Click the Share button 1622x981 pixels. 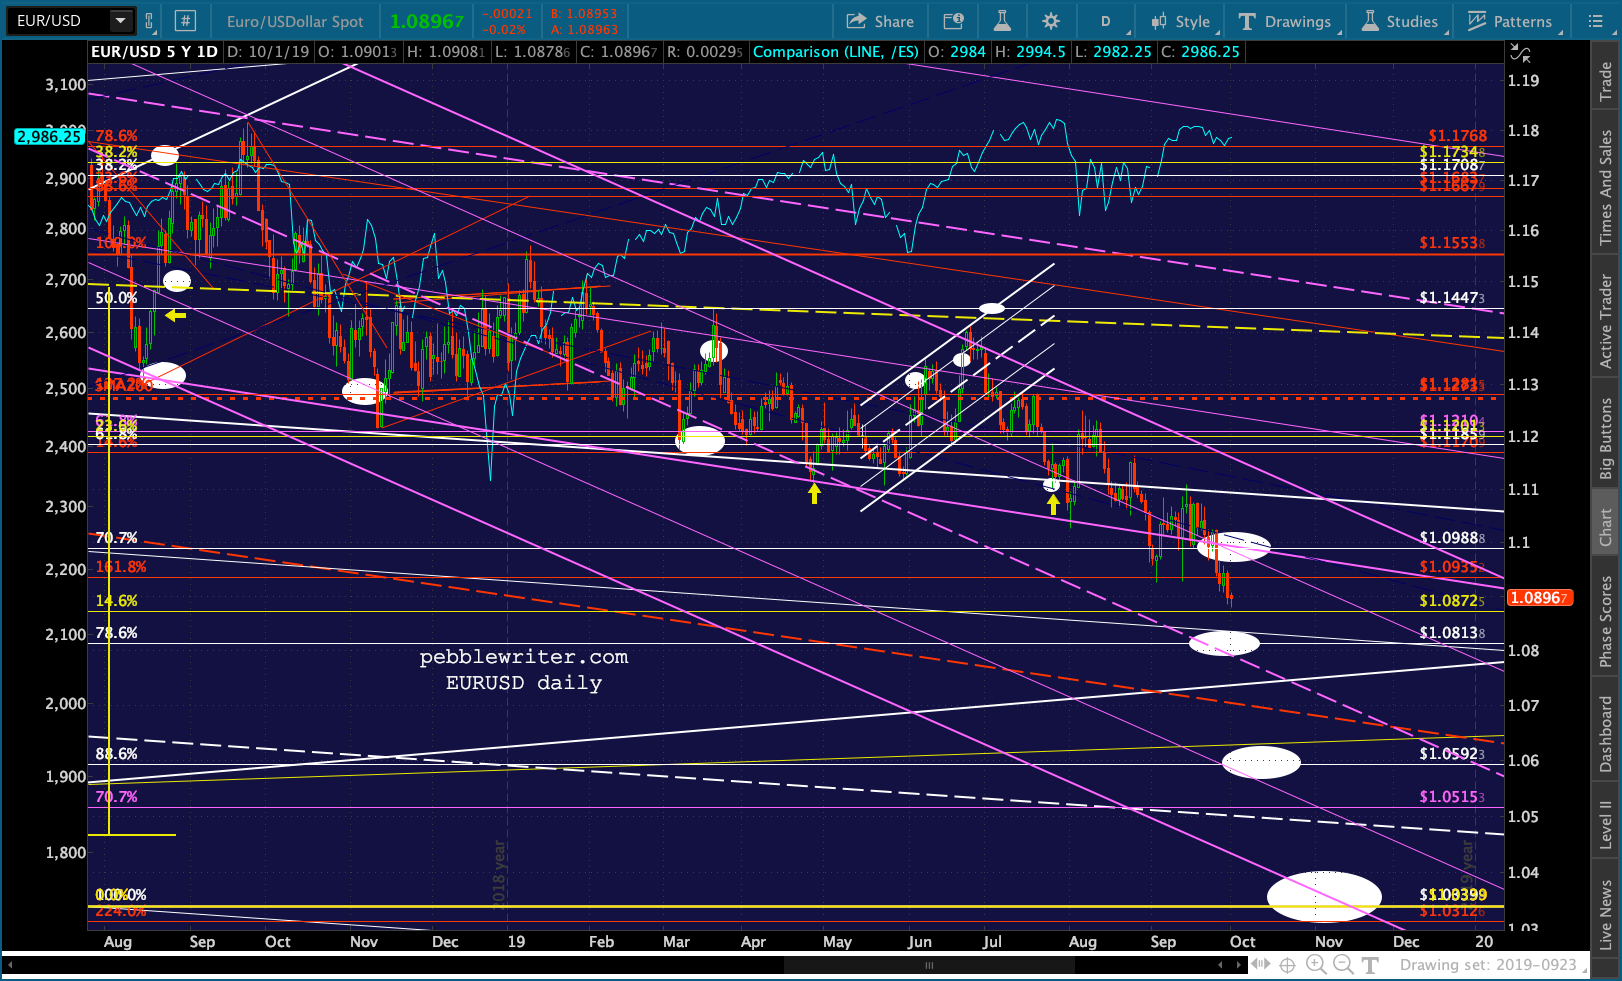(x=880, y=21)
